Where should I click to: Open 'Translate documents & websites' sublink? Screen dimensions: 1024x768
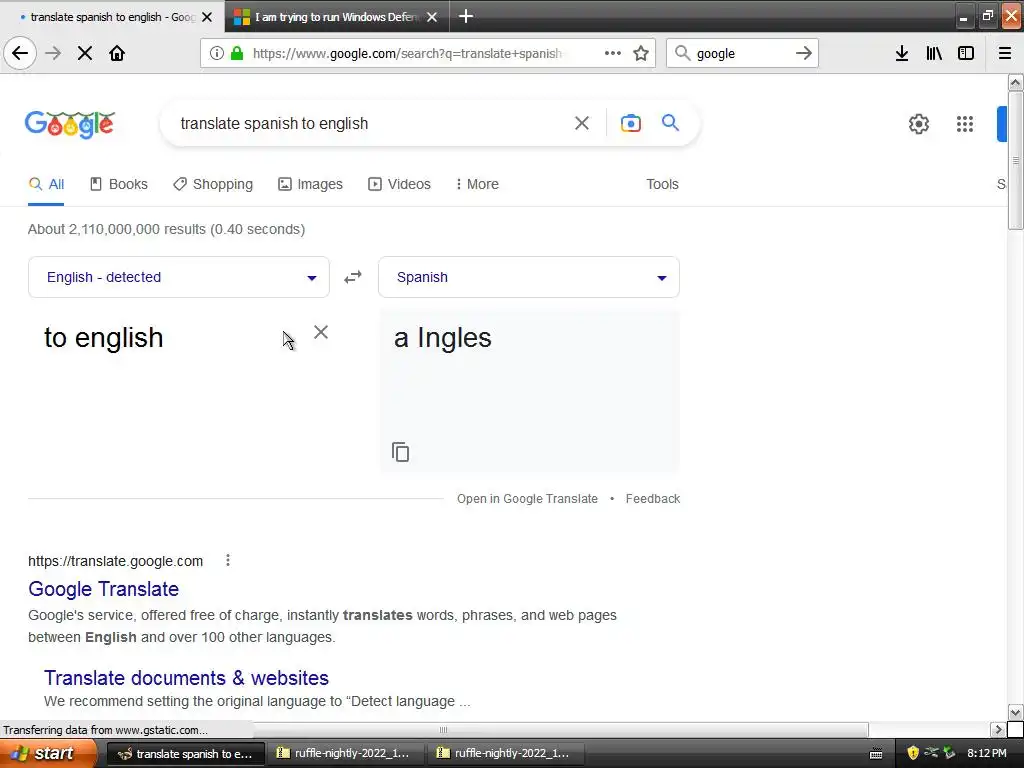pos(186,678)
